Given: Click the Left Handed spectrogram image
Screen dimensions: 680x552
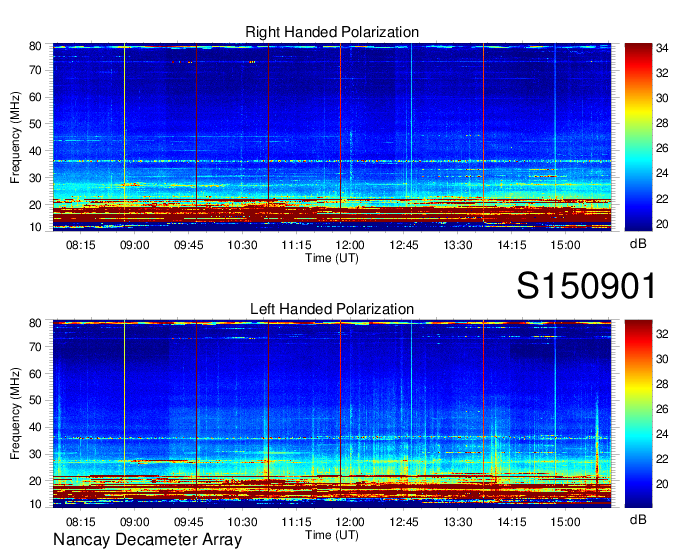Looking at the screenshot, I should (332, 414).
